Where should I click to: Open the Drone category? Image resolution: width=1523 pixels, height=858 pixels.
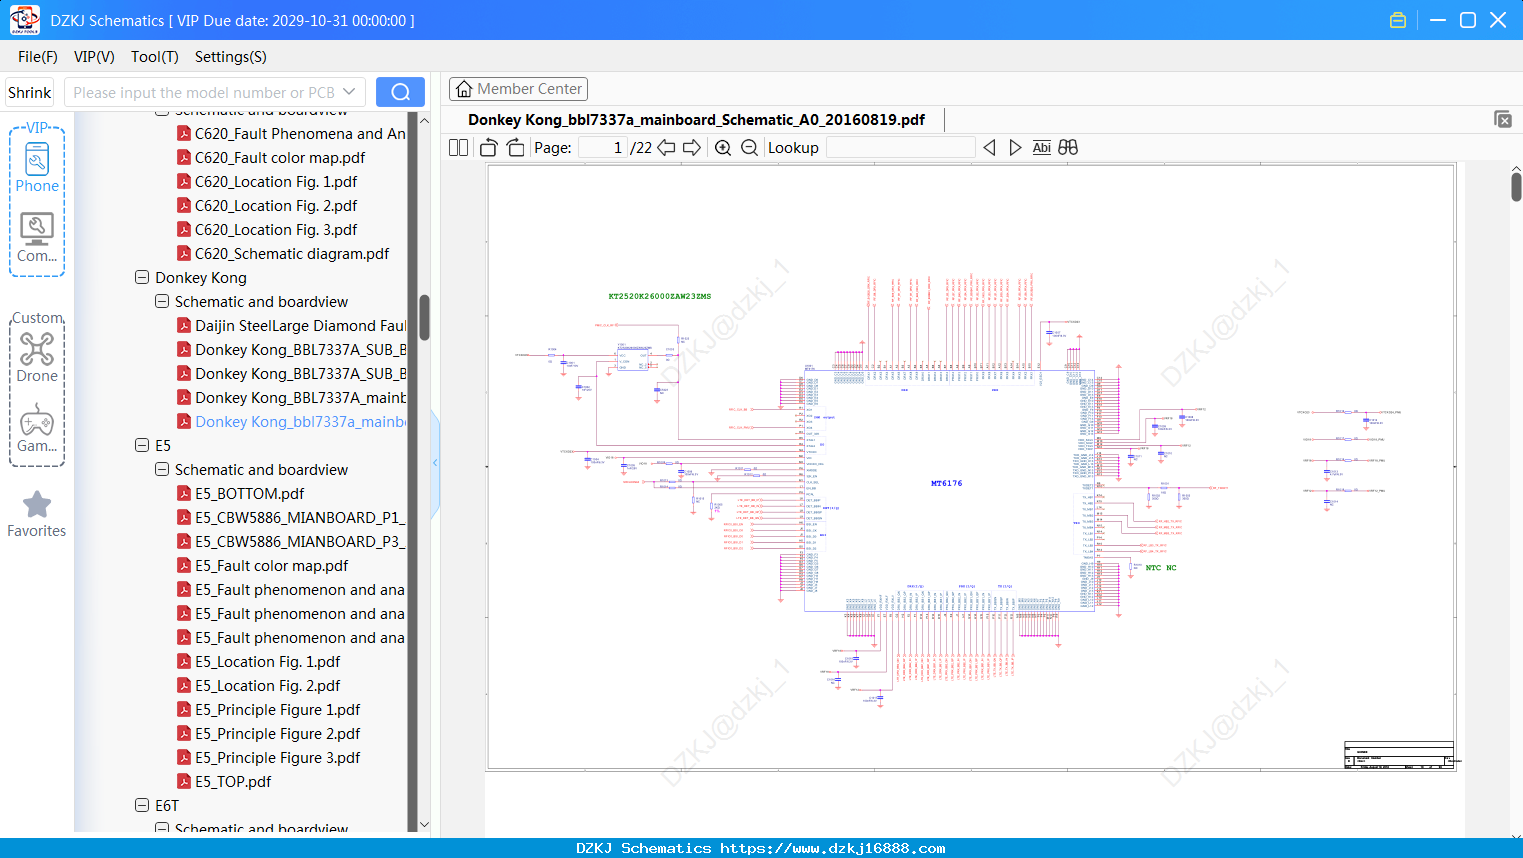click(x=37, y=357)
